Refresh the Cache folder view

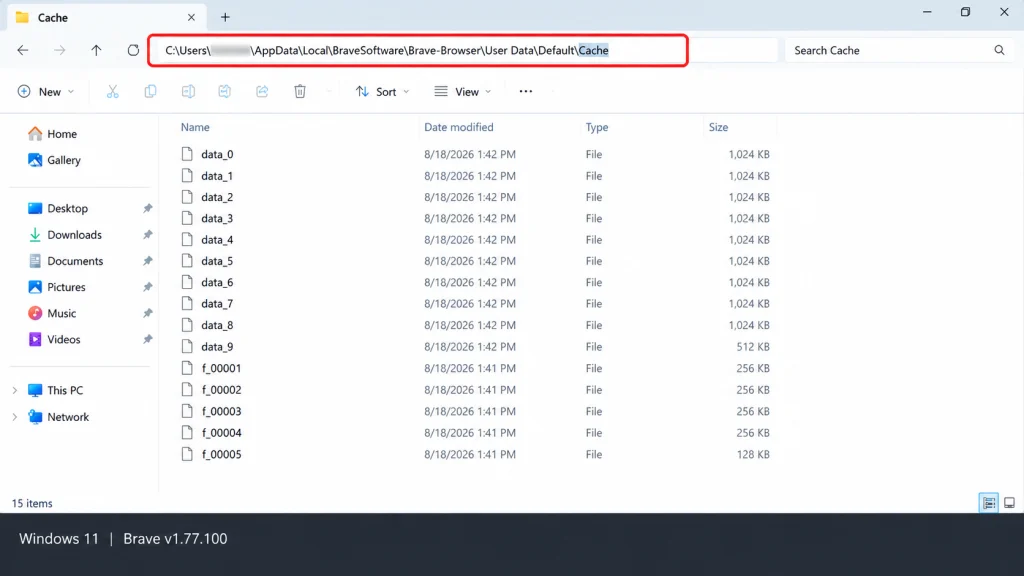[x=133, y=50]
